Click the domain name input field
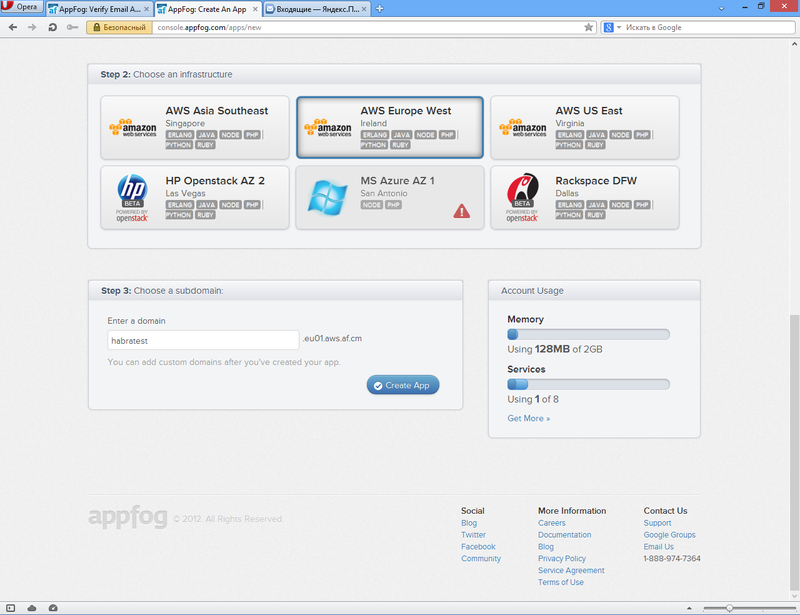This screenshot has height=615, width=800. (x=203, y=340)
